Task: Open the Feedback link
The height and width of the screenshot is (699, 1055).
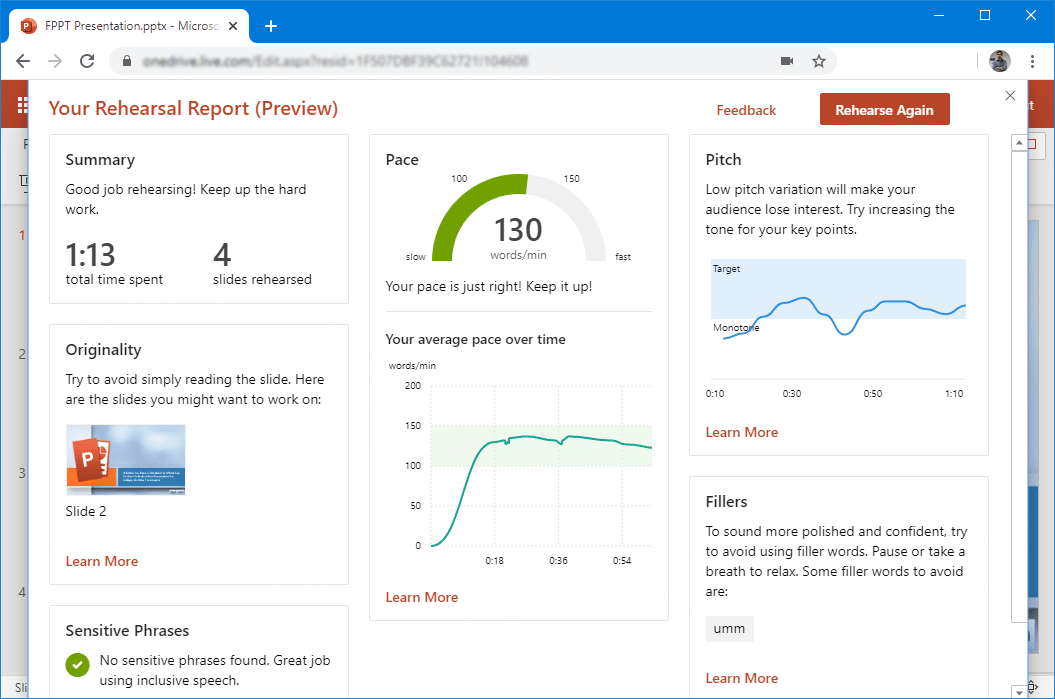Action: (x=746, y=110)
